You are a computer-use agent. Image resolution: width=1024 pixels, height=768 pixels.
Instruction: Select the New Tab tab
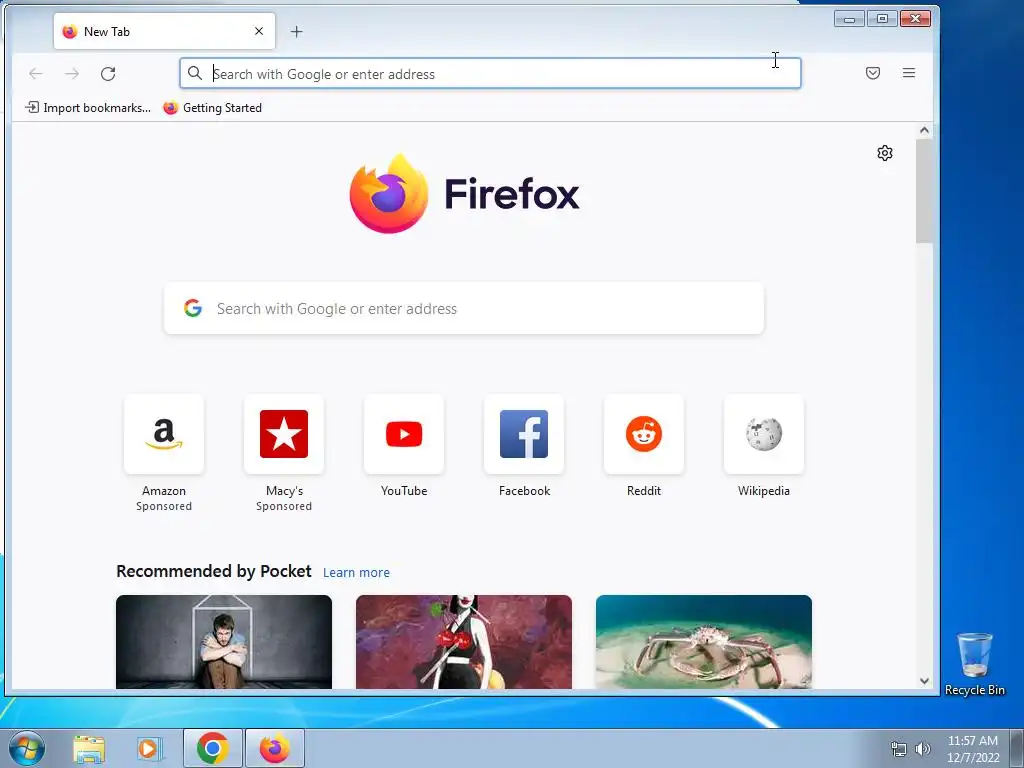164,31
